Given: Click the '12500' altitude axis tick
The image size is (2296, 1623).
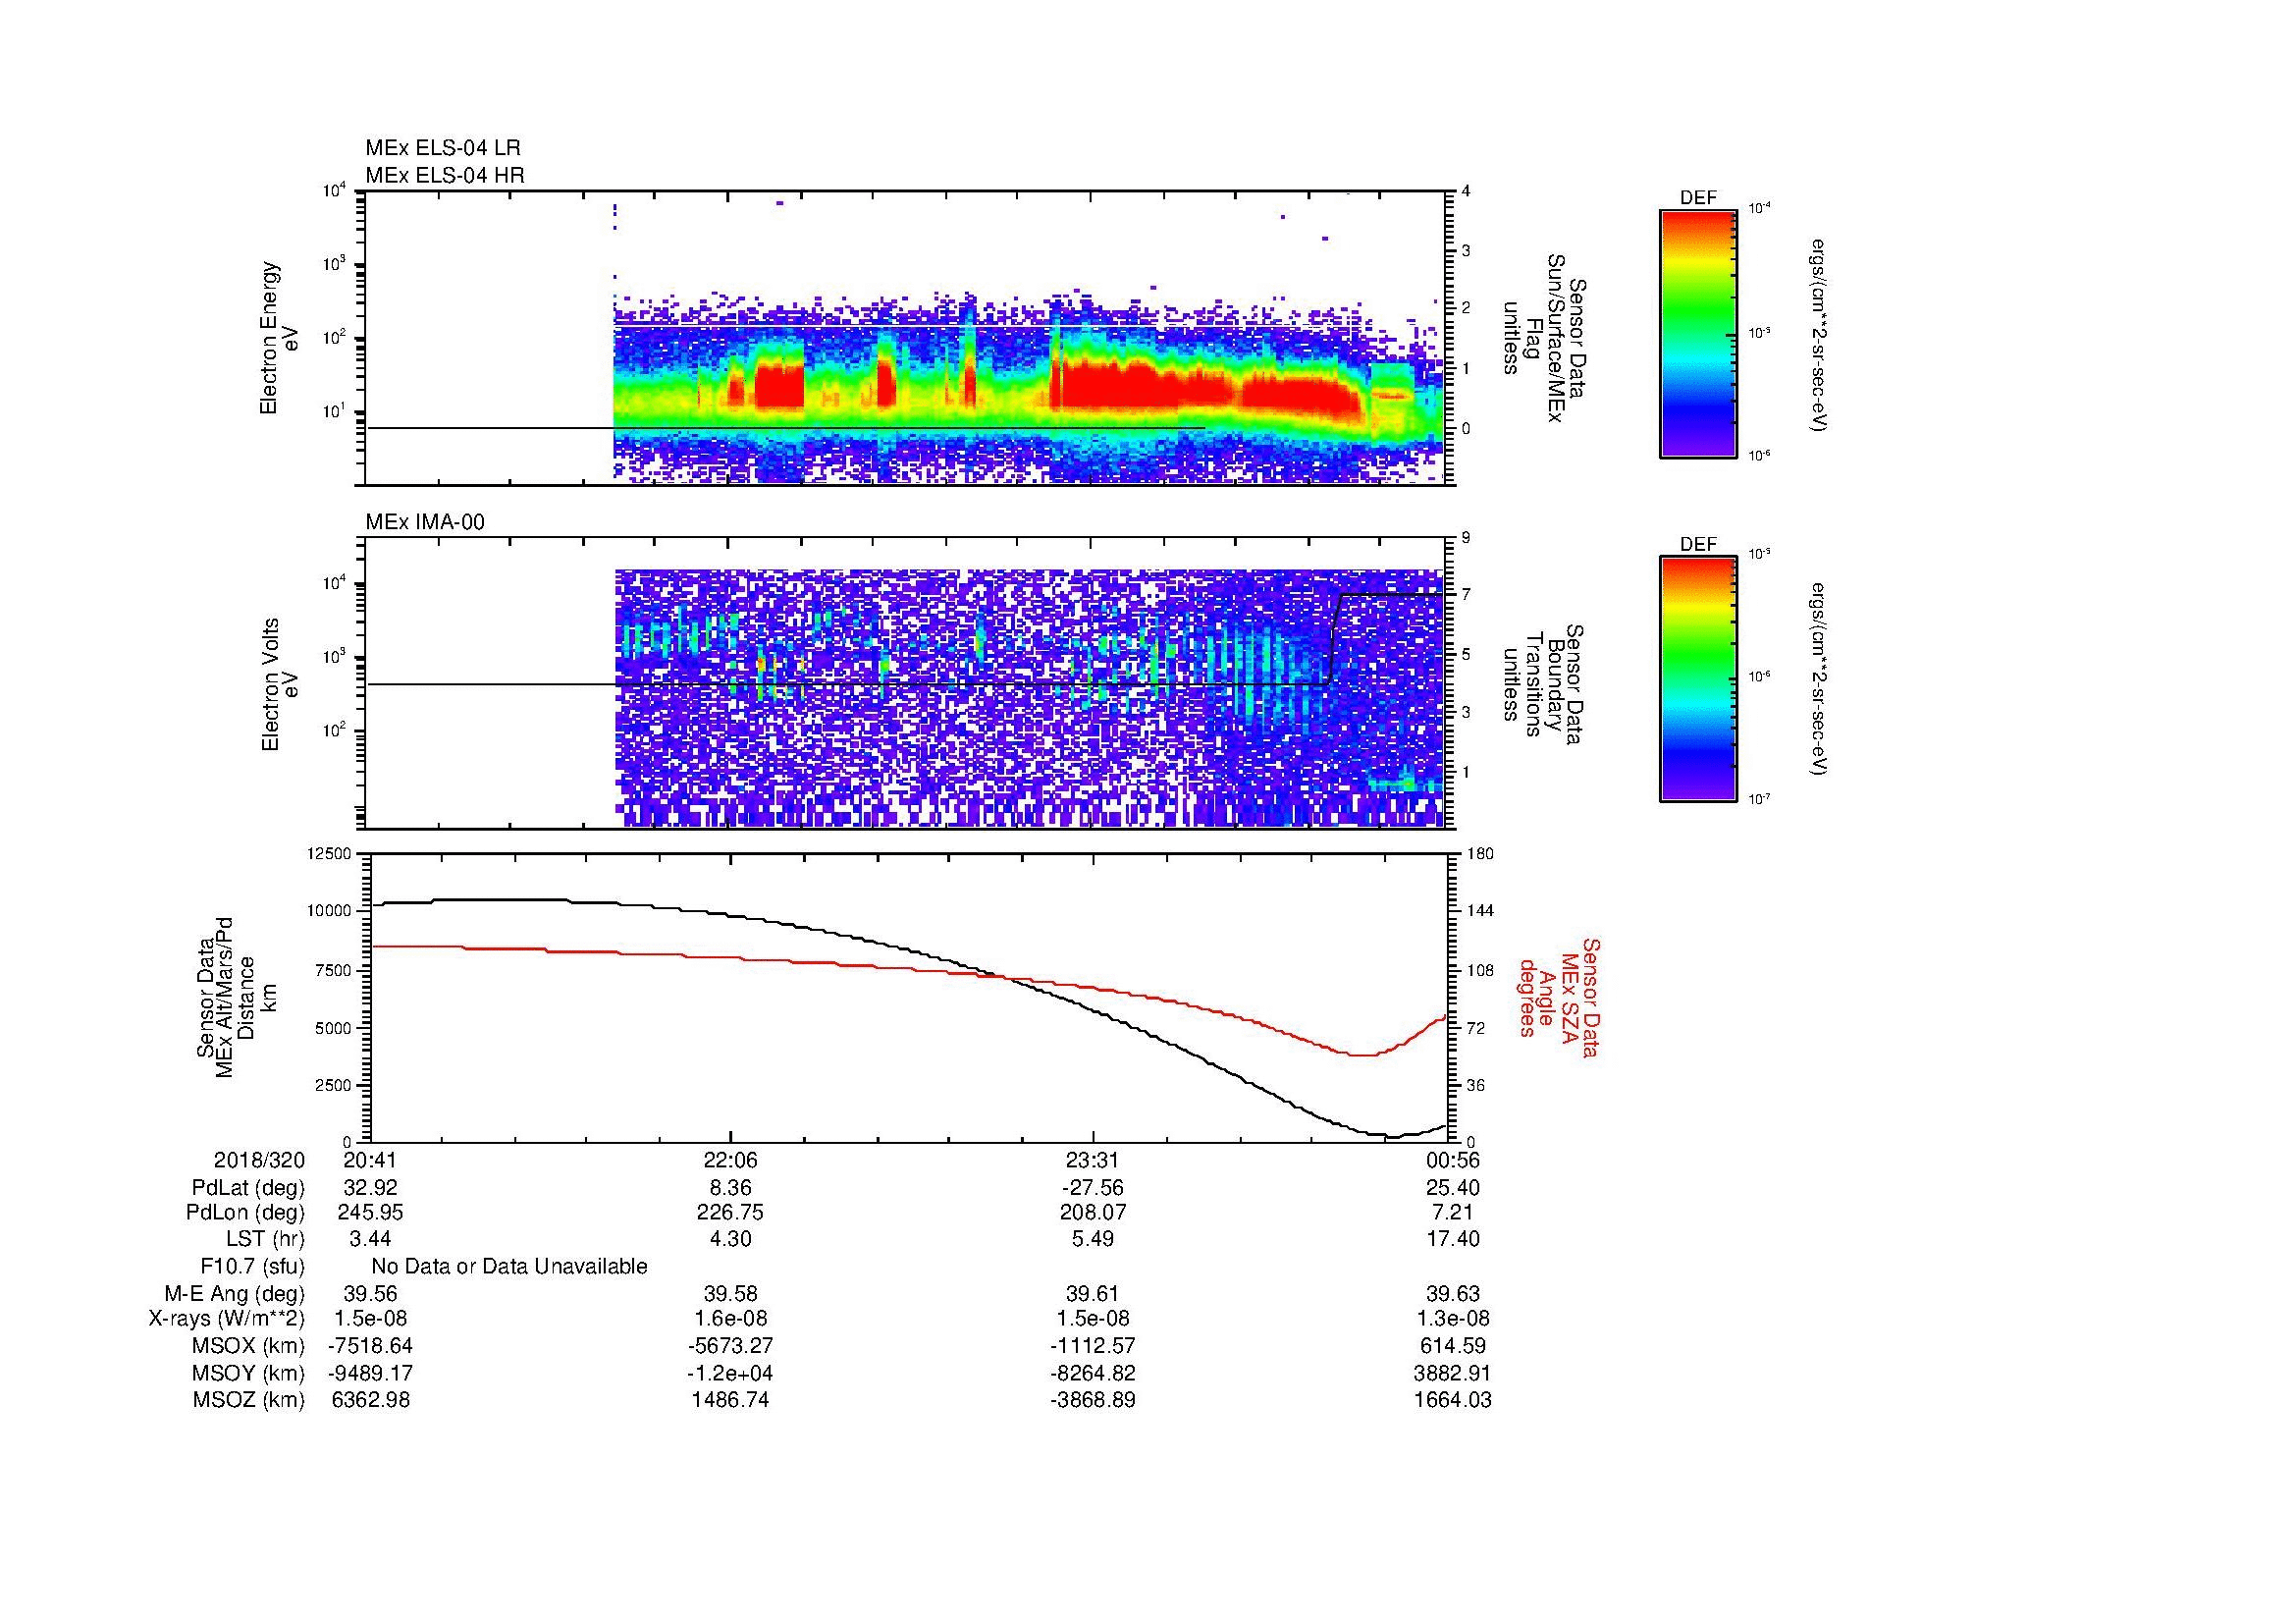Looking at the screenshot, I should click(x=330, y=854).
